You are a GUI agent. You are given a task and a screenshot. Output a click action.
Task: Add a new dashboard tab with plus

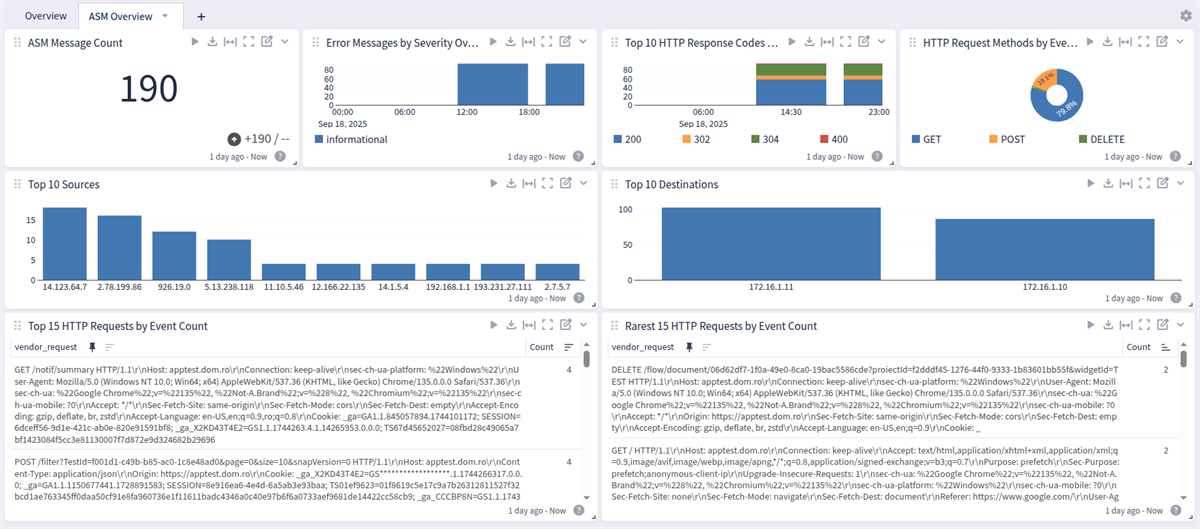pyautogui.click(x=201, y=16)
